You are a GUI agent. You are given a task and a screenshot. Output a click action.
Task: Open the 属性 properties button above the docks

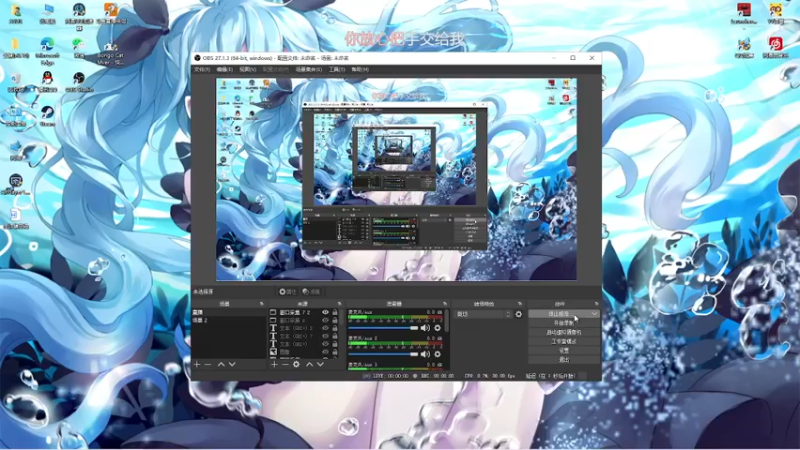coord(288,292)
